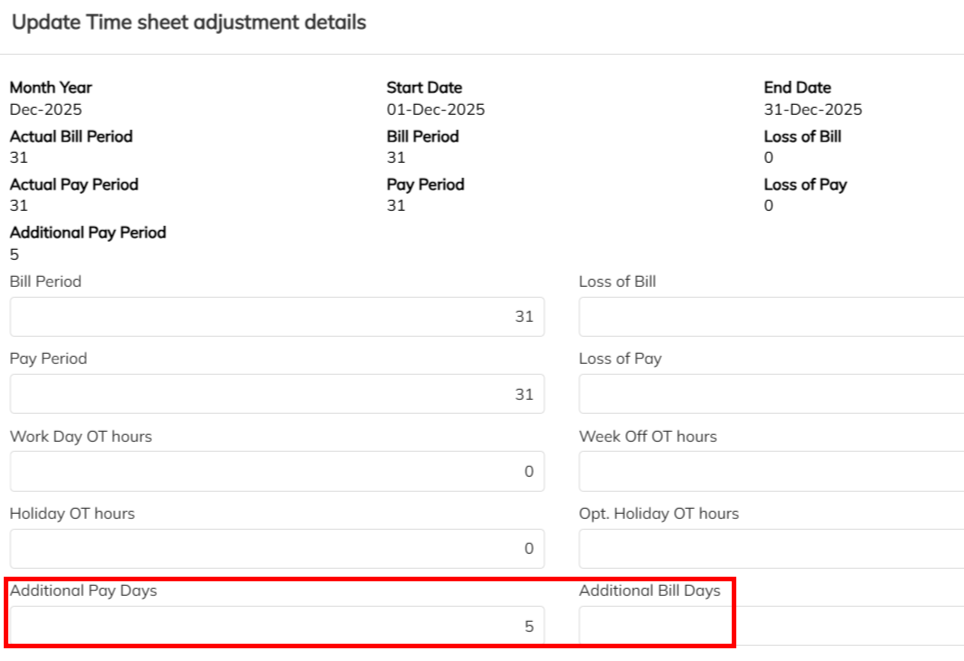
Task: Click the Start Date label
Action: click(x=425, y=88)
